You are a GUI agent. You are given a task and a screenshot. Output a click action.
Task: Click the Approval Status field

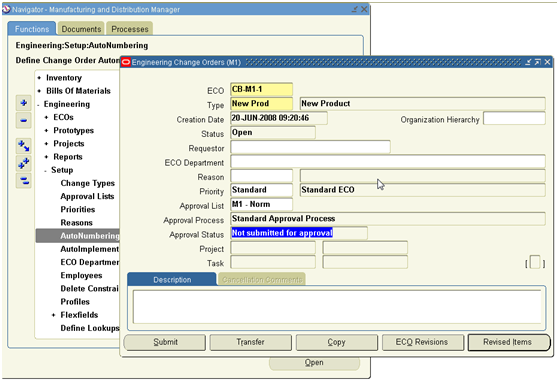(x=299, y=233)
